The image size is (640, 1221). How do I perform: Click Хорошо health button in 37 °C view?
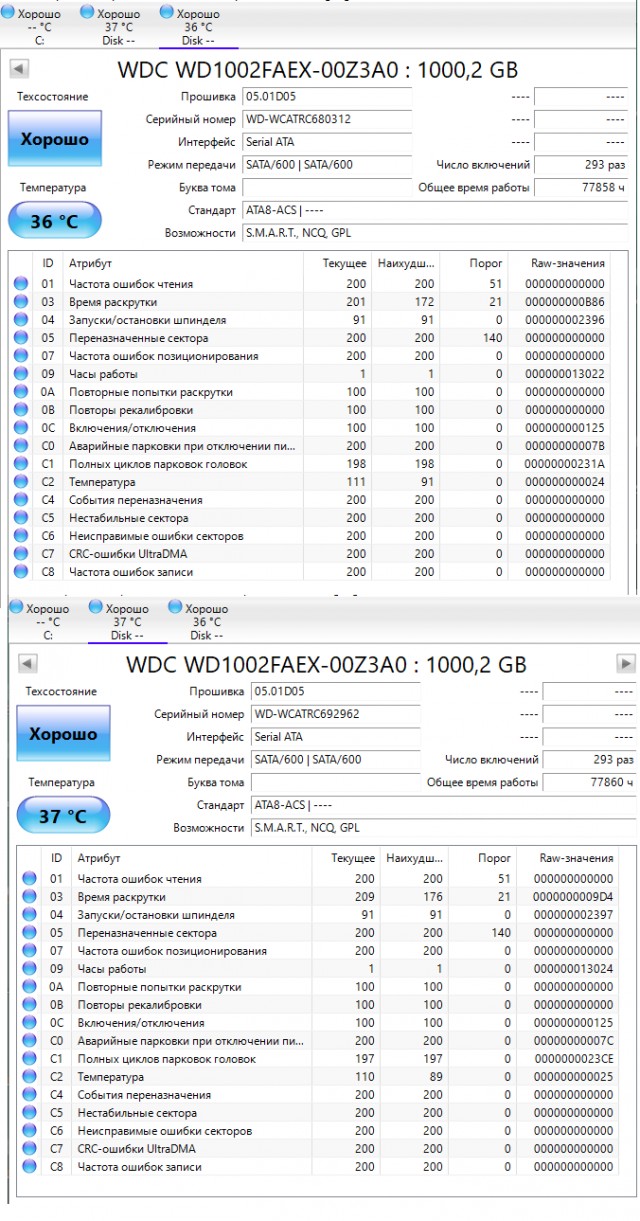pos(64,734)
